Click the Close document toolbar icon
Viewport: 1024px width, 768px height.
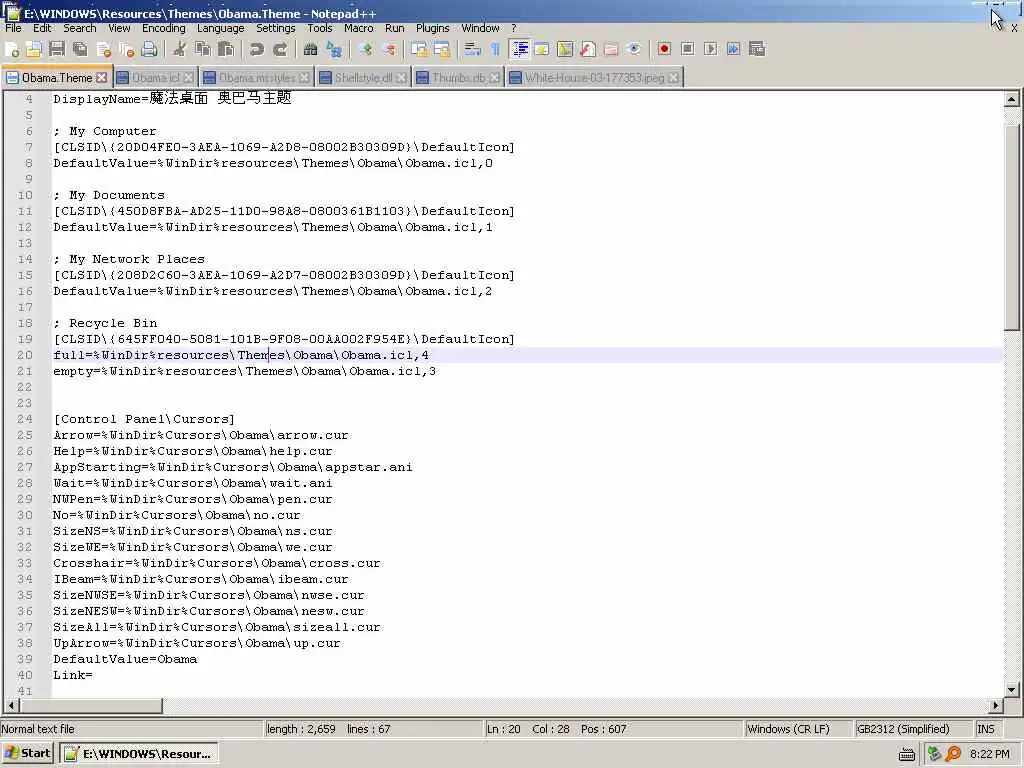point(103,49)
